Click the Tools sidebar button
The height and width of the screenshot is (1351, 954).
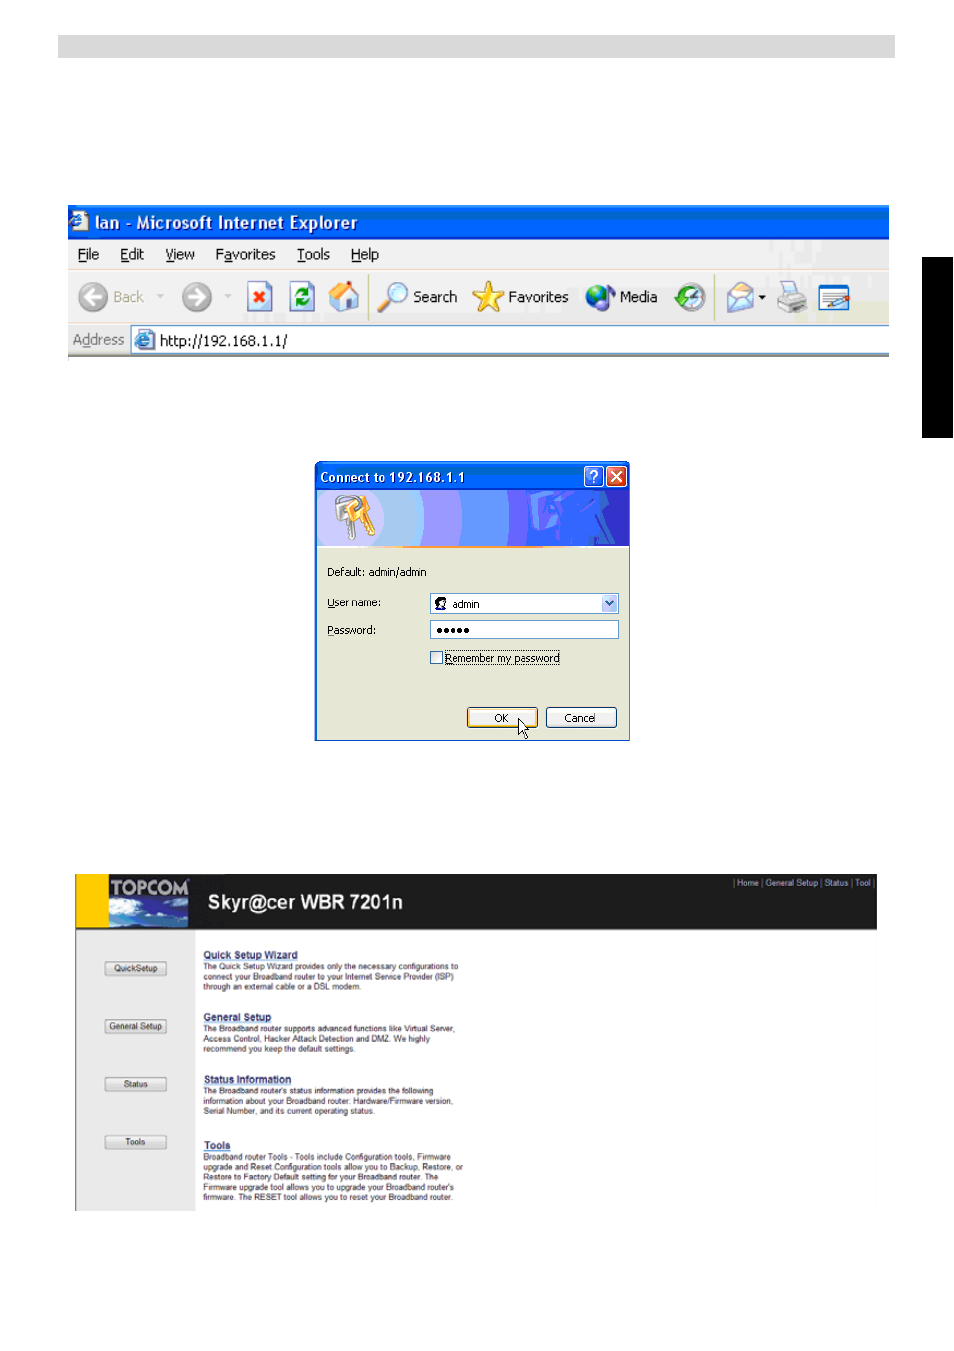(x=136, y=1142)
